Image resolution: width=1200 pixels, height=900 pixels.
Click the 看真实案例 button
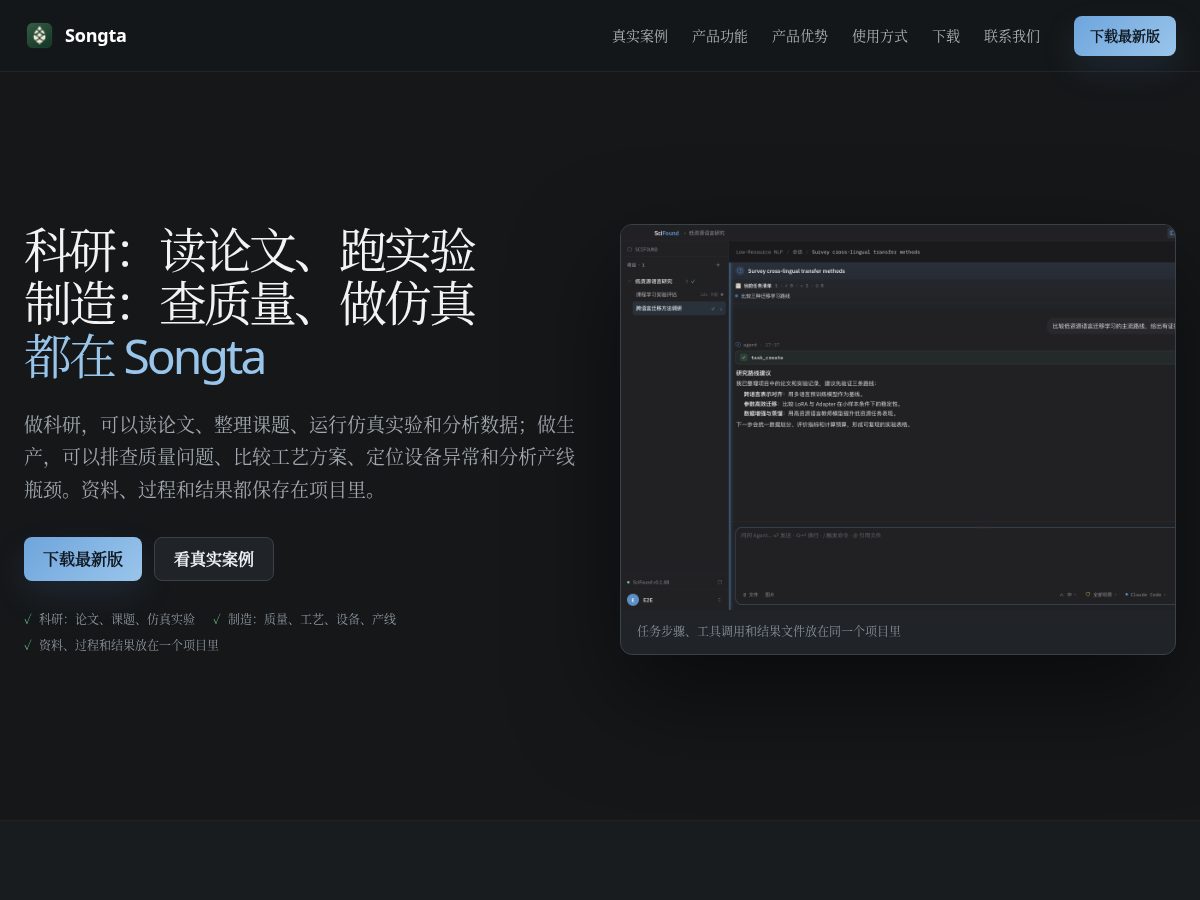pyautogui.click(x=214, y=559)
